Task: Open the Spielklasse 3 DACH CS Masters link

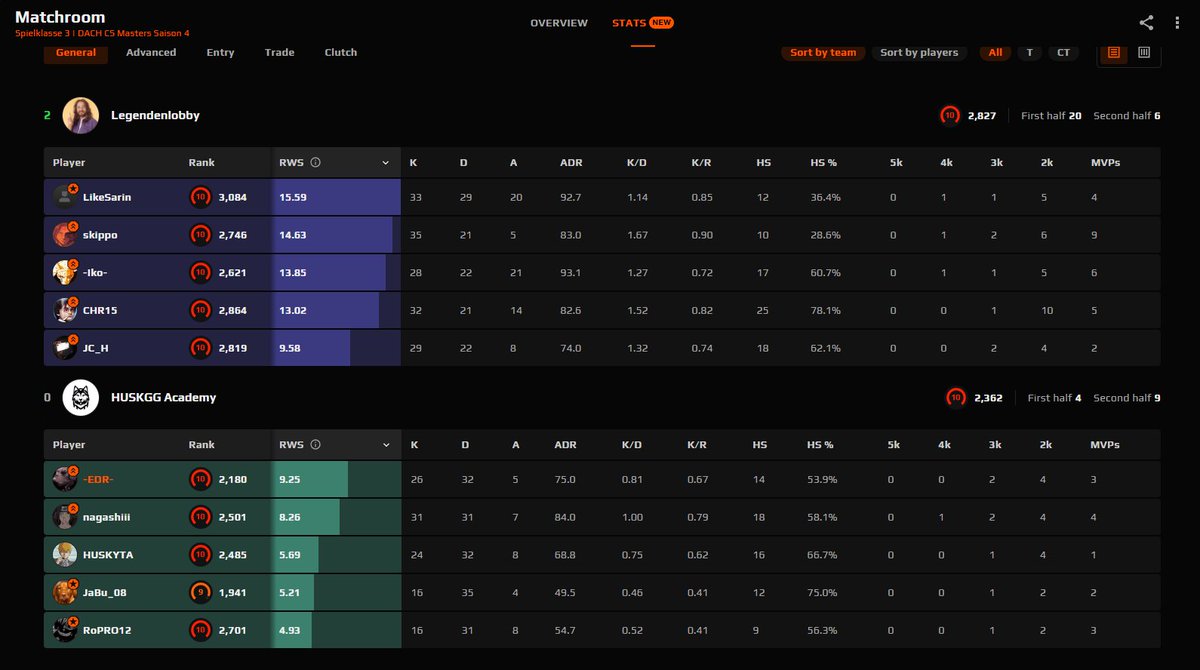Action: [102, 34]
